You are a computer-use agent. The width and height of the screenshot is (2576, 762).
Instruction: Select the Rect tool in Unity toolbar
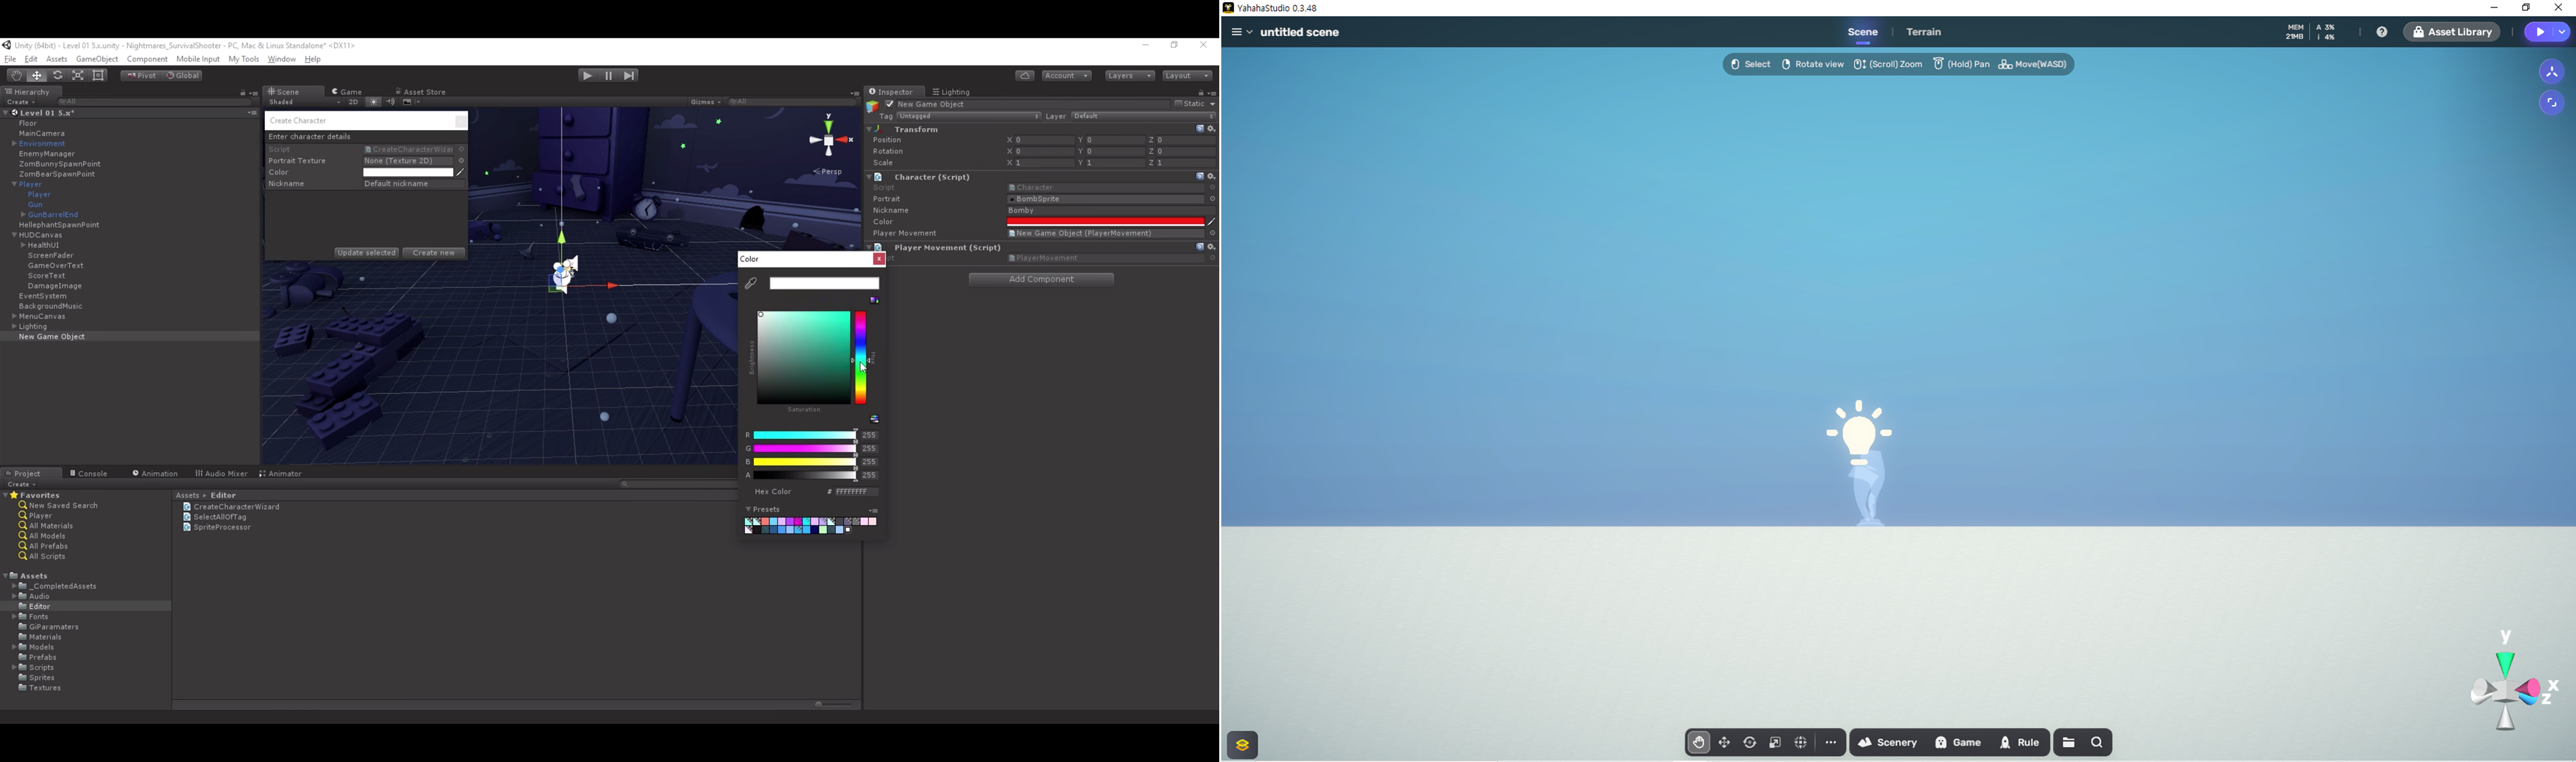point(99,76)
